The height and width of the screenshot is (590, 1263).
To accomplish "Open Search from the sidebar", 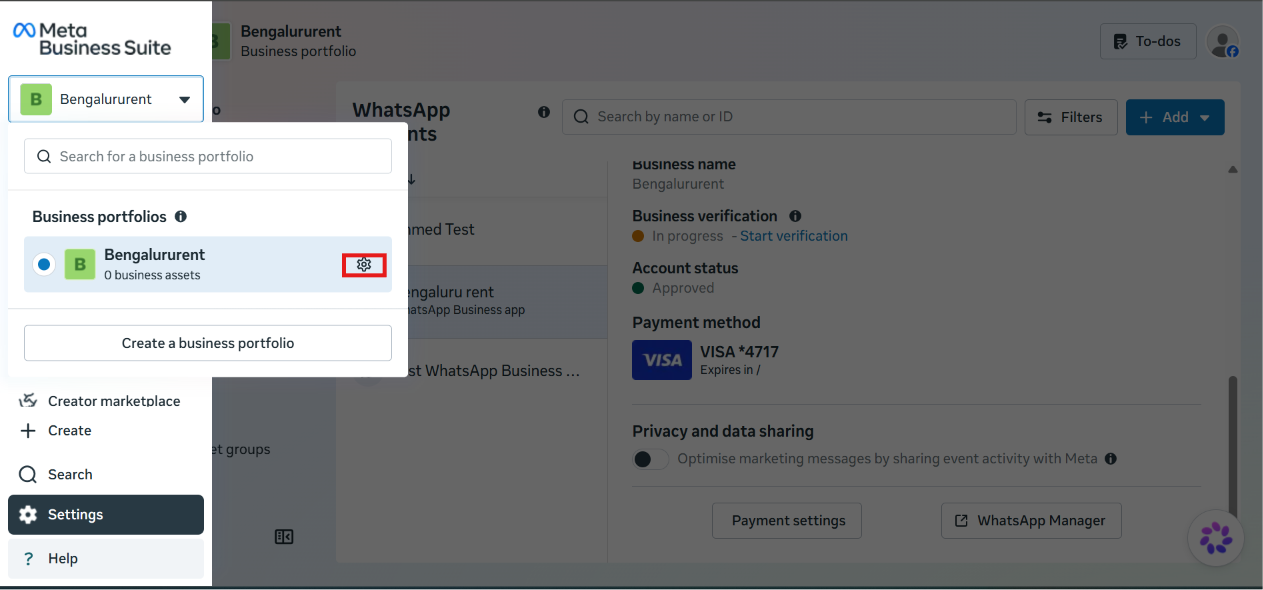I will click(x=106, y=475).
